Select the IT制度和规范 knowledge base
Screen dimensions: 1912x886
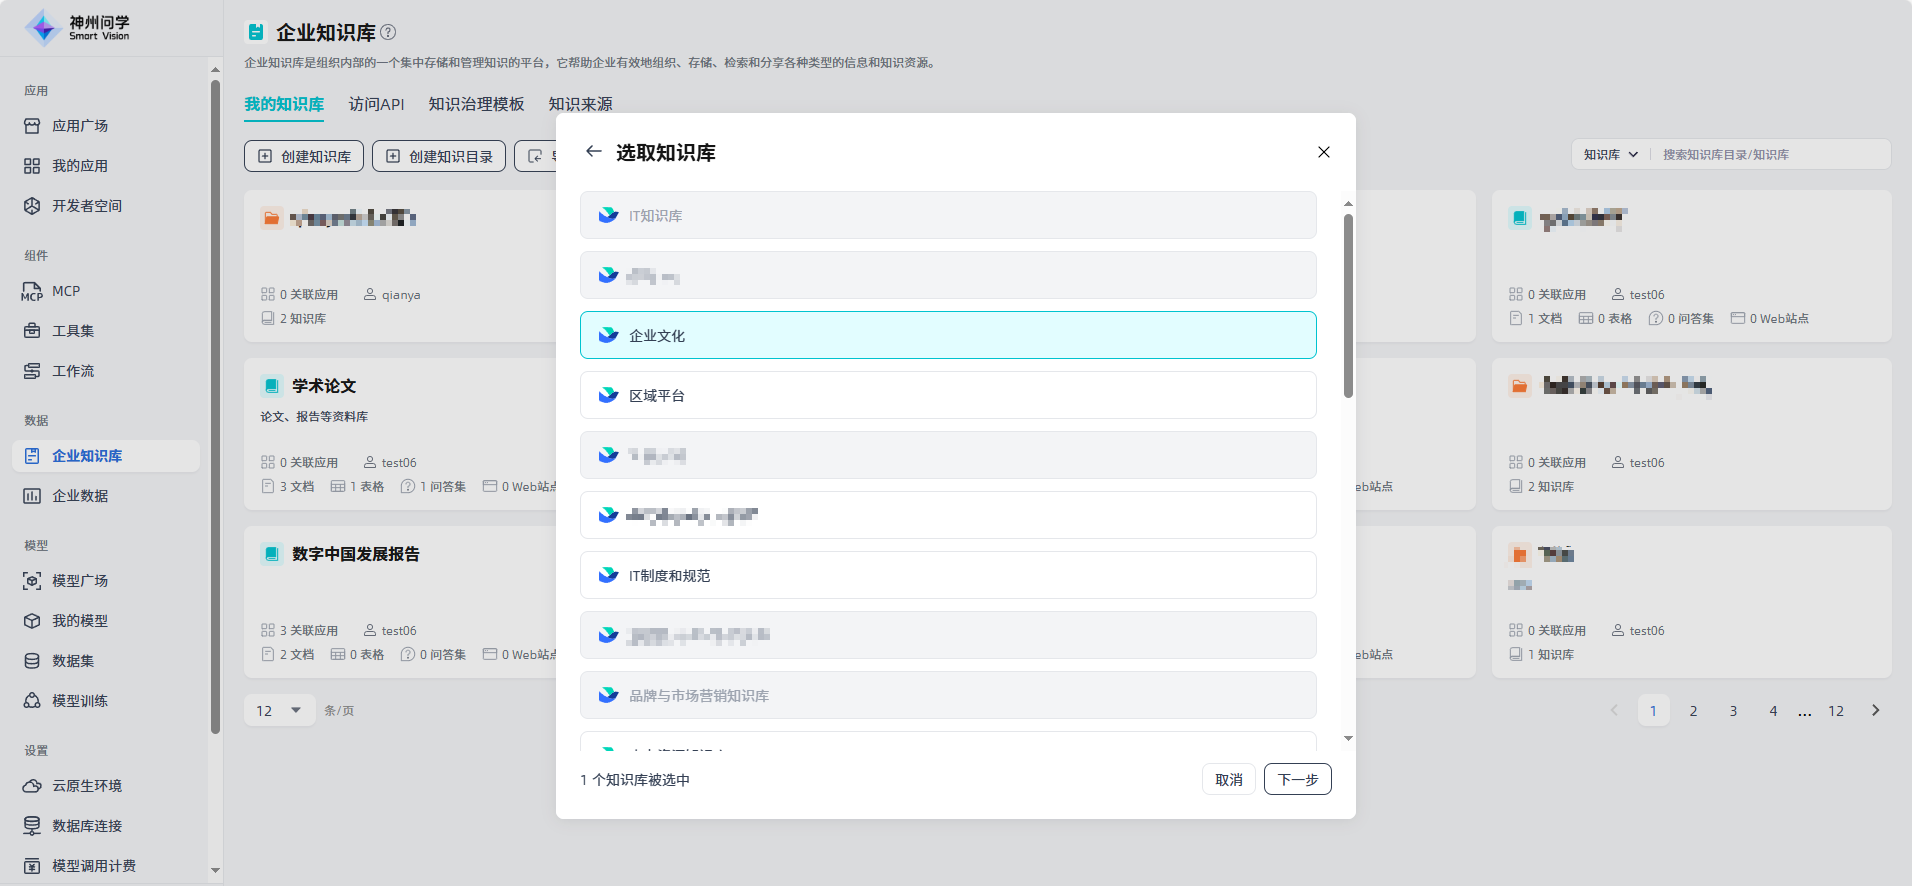pos(947,575)
